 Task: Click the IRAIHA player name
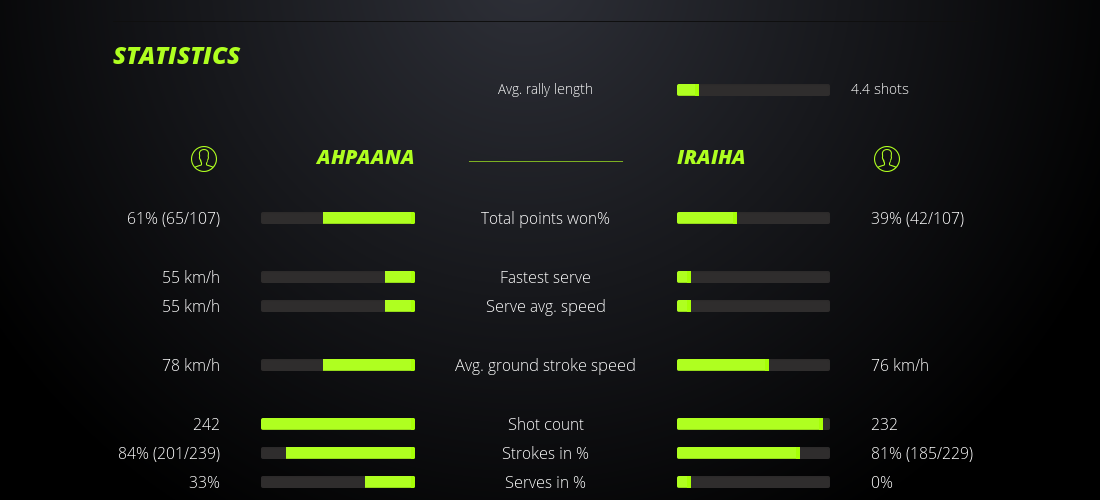711,158
